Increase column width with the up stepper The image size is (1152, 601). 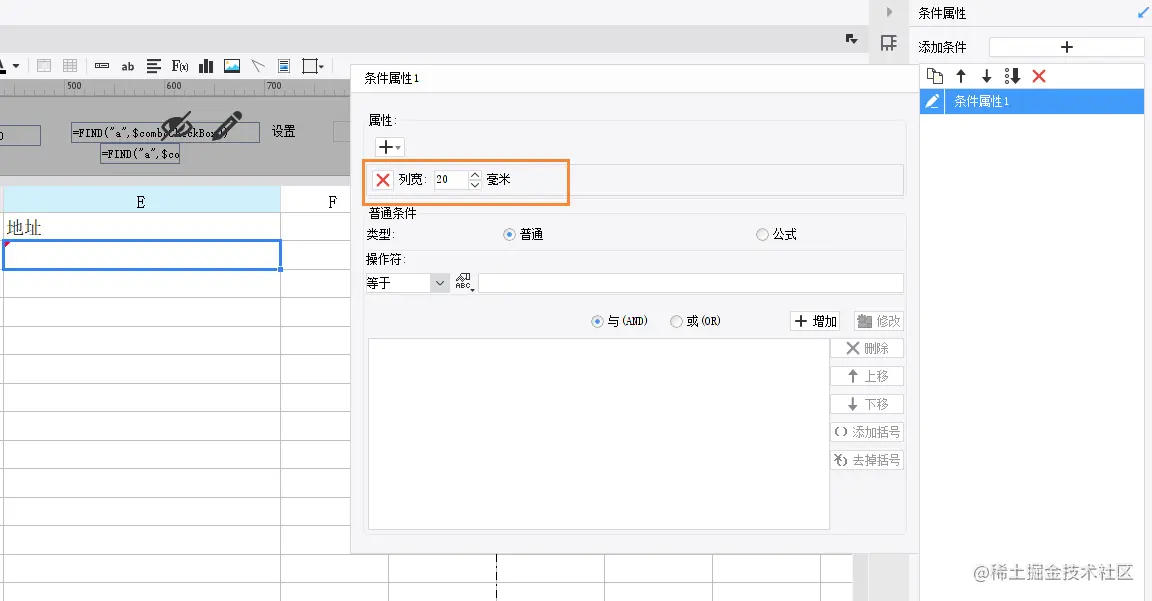coord(475,175)
